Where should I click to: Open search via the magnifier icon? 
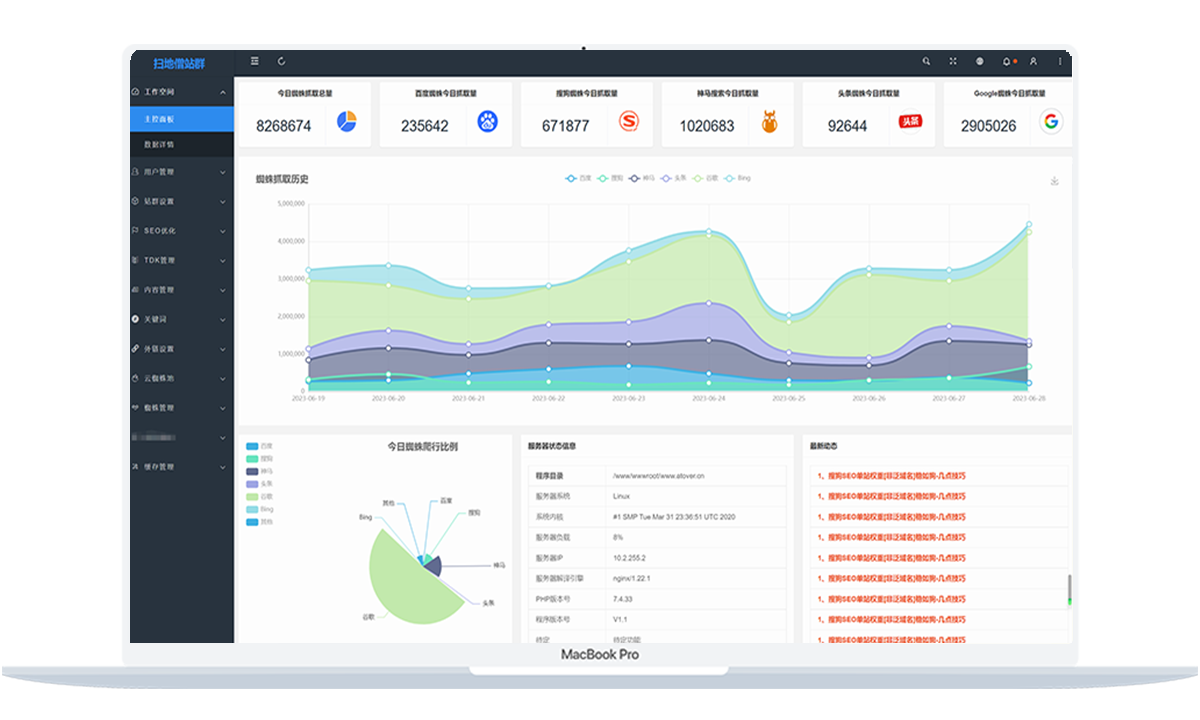tap(926, 61)
